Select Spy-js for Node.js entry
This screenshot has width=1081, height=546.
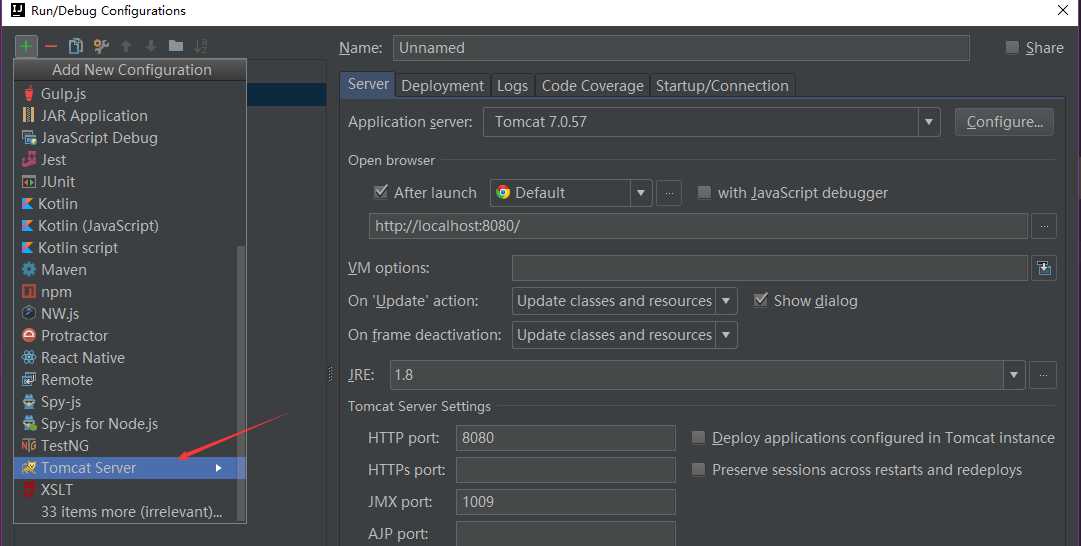(130, 424)
